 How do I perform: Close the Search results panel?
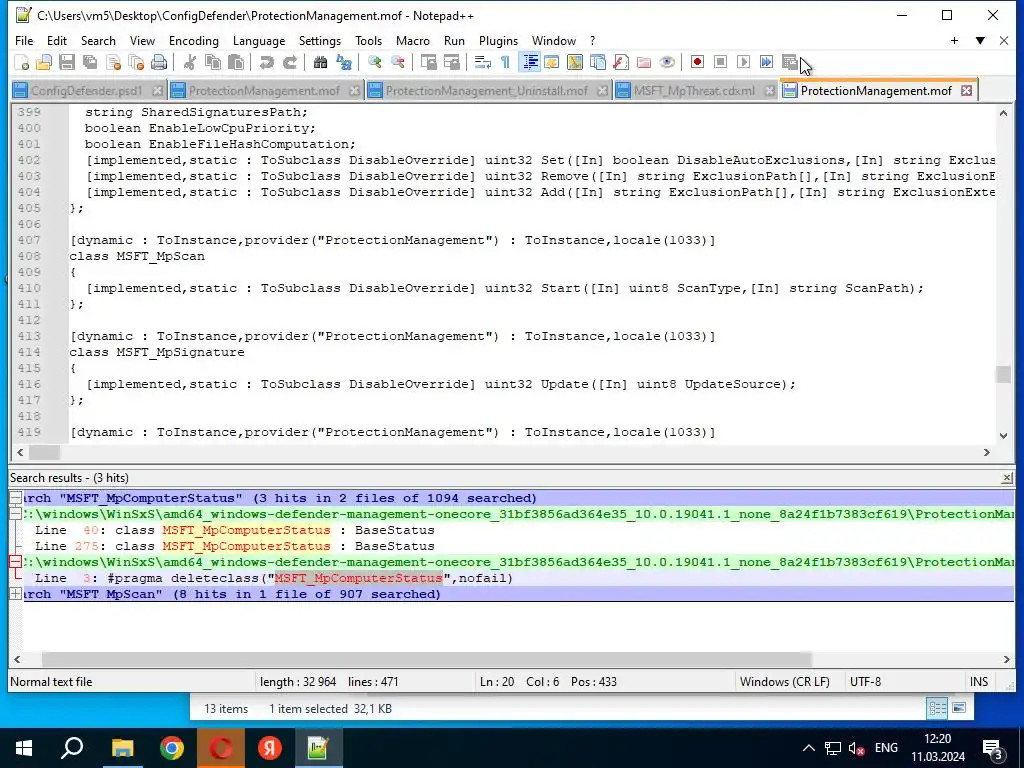[1007, 478]
